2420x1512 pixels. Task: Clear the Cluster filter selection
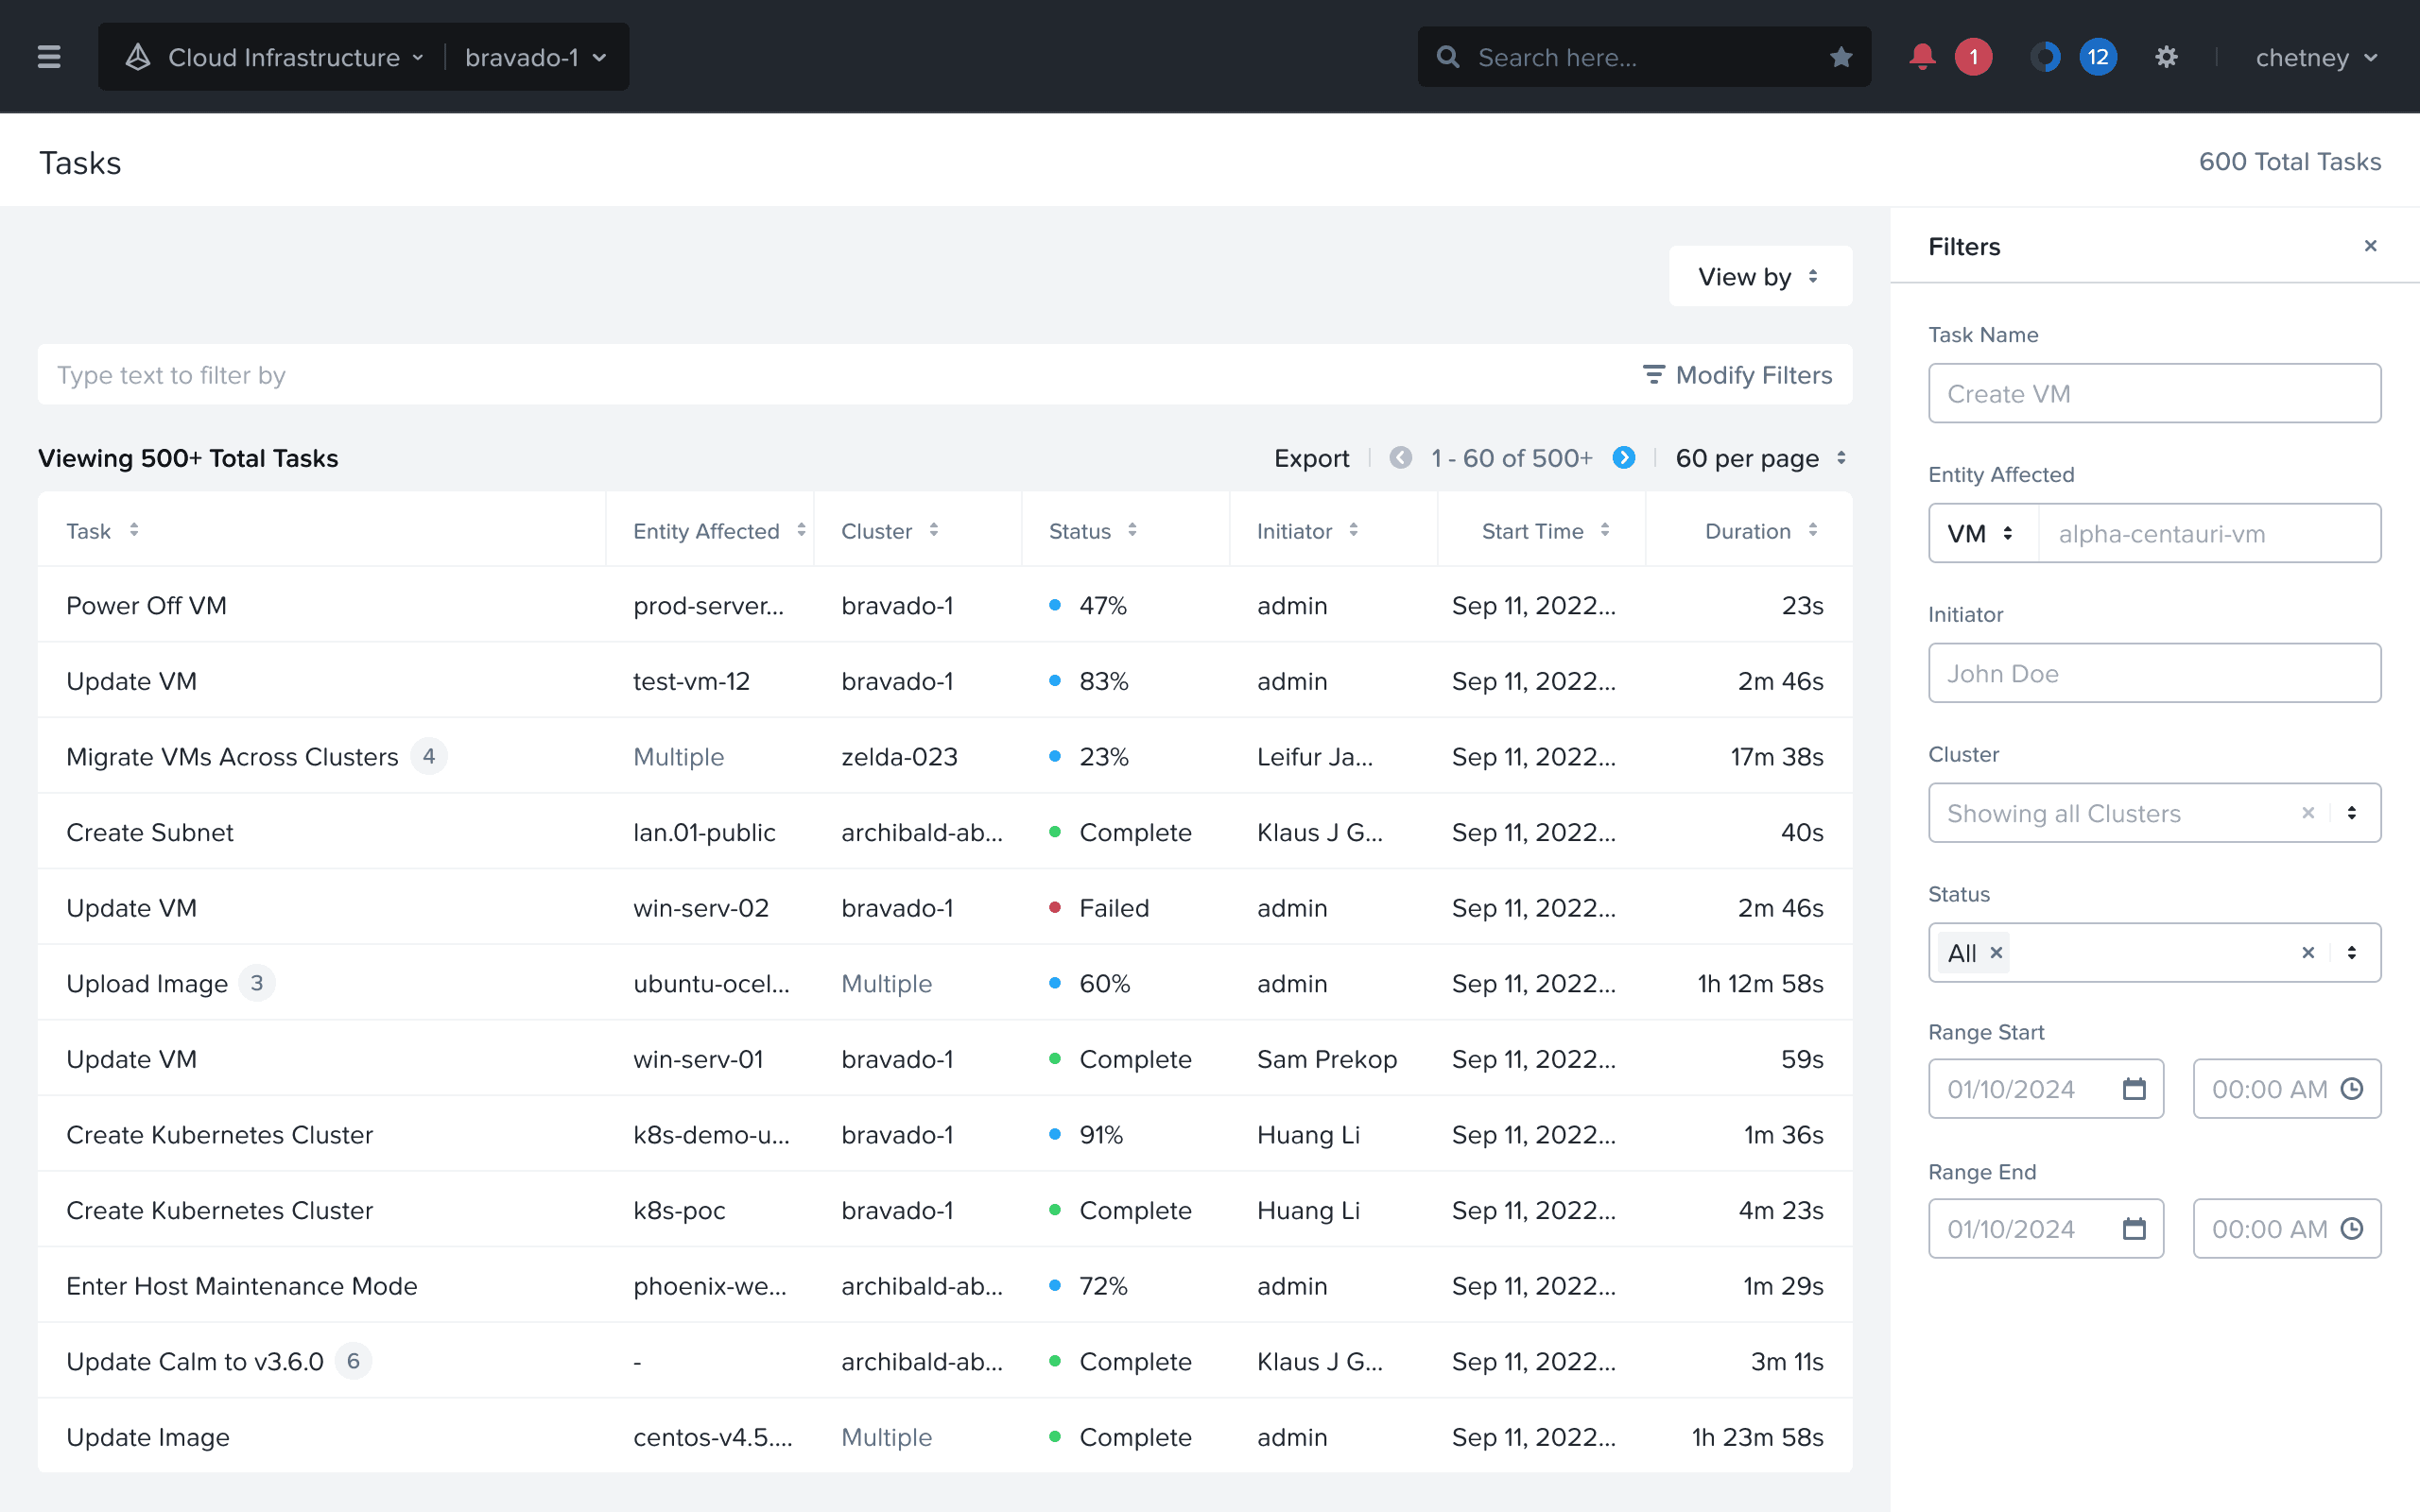tap(2308, 813)
